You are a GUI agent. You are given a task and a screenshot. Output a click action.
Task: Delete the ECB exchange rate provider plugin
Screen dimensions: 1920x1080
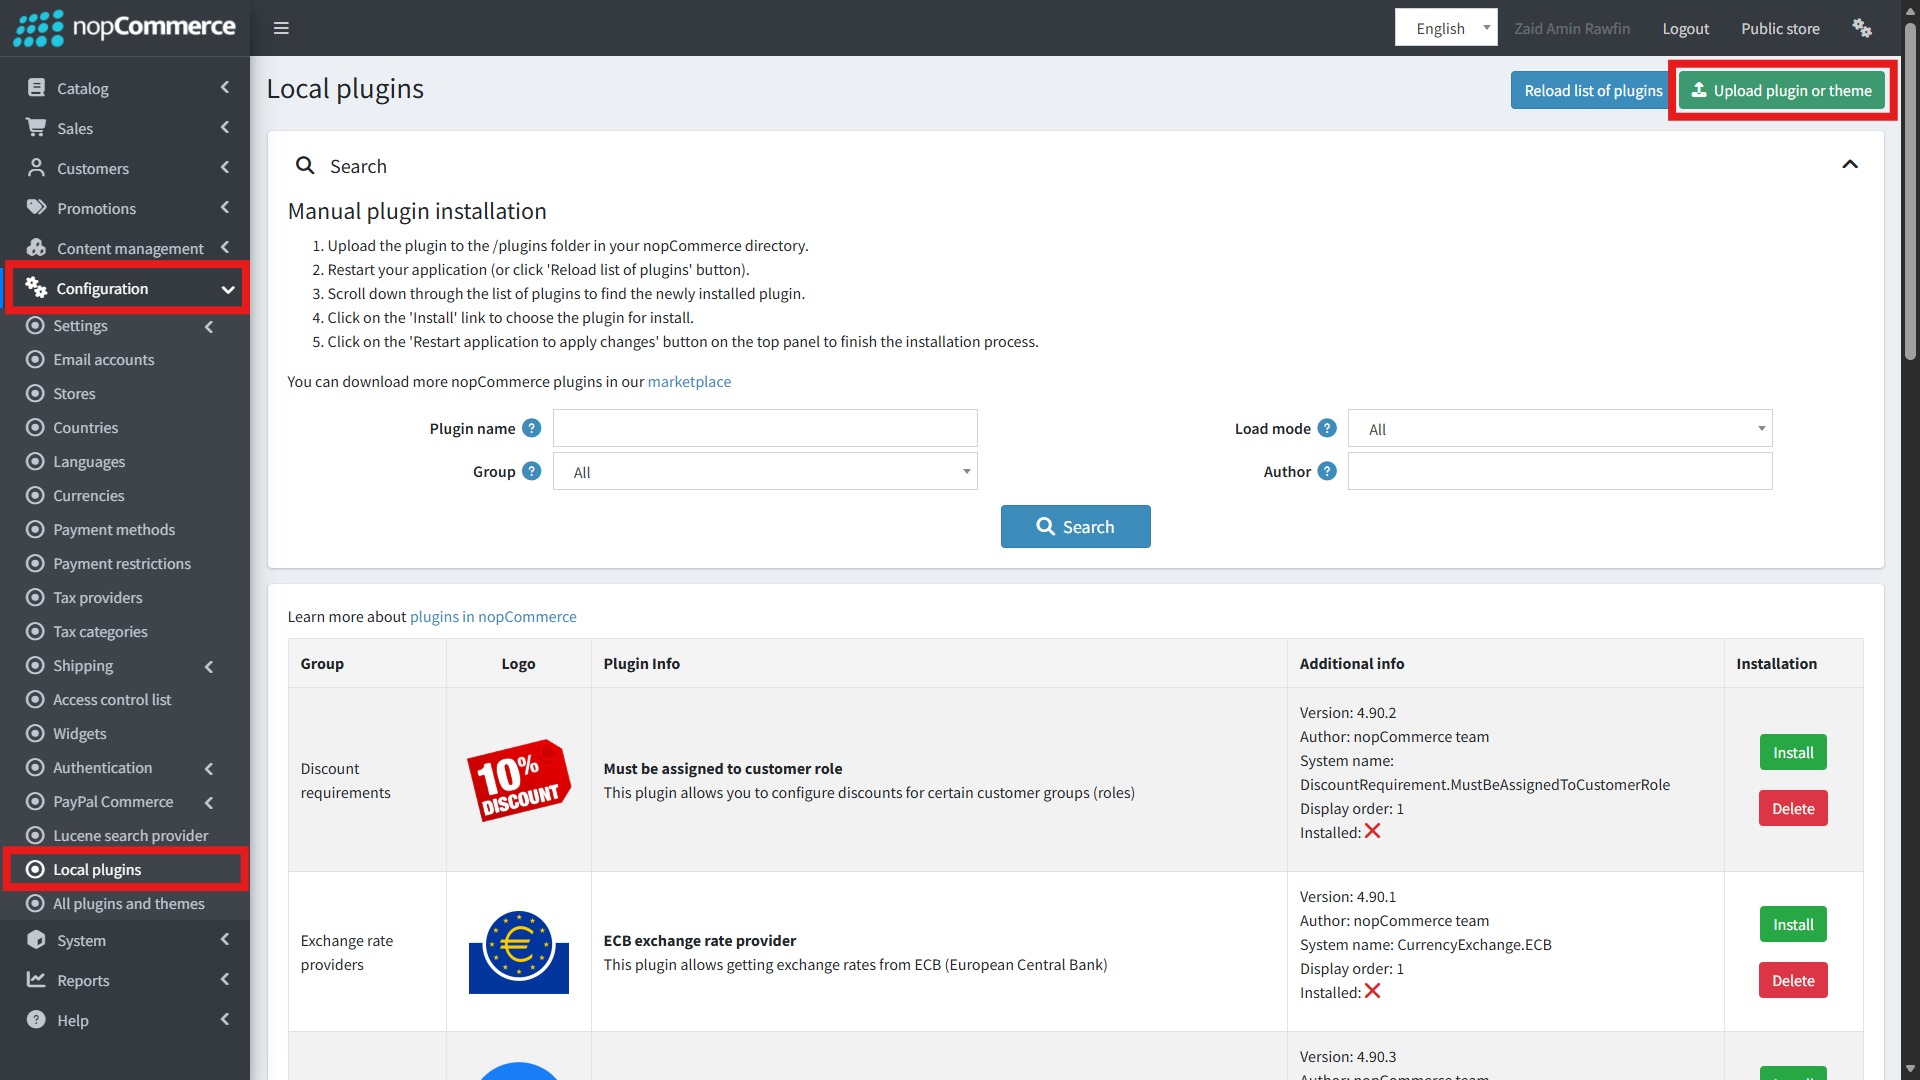(x=1793, y=980)
